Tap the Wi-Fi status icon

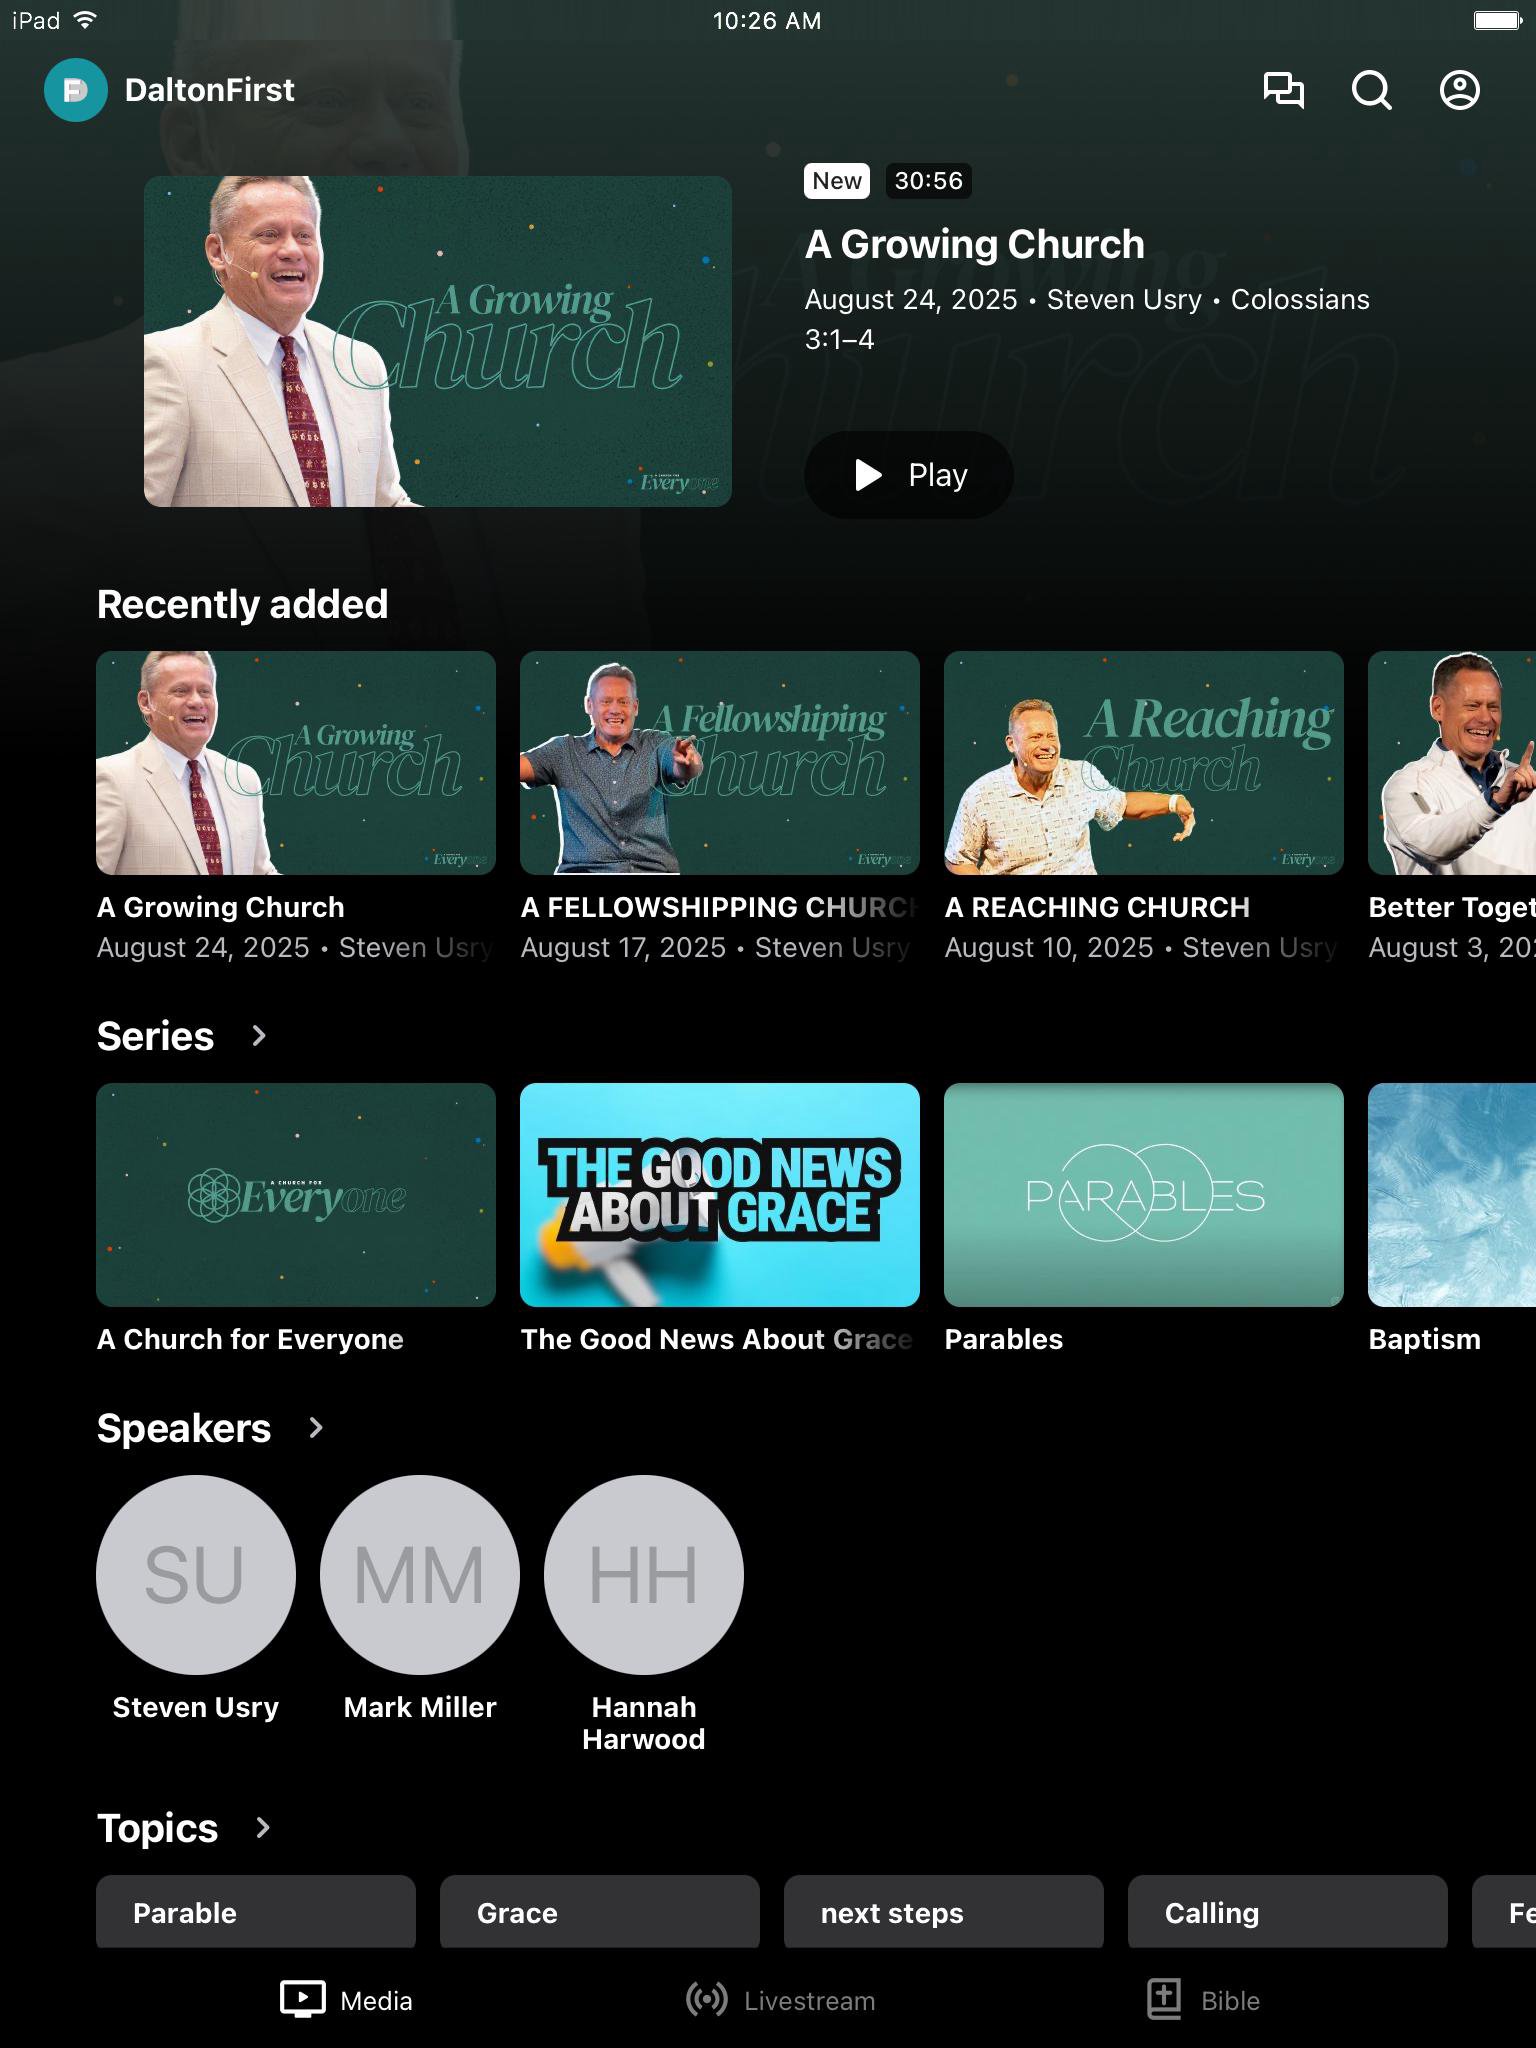[x=86, y=20]
